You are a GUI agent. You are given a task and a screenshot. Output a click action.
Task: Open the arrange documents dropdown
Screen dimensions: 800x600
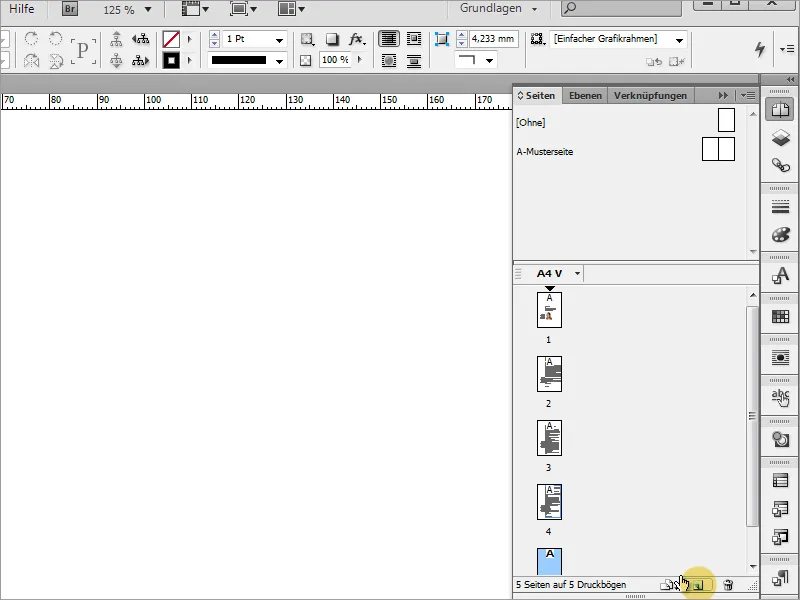point(291,9)
